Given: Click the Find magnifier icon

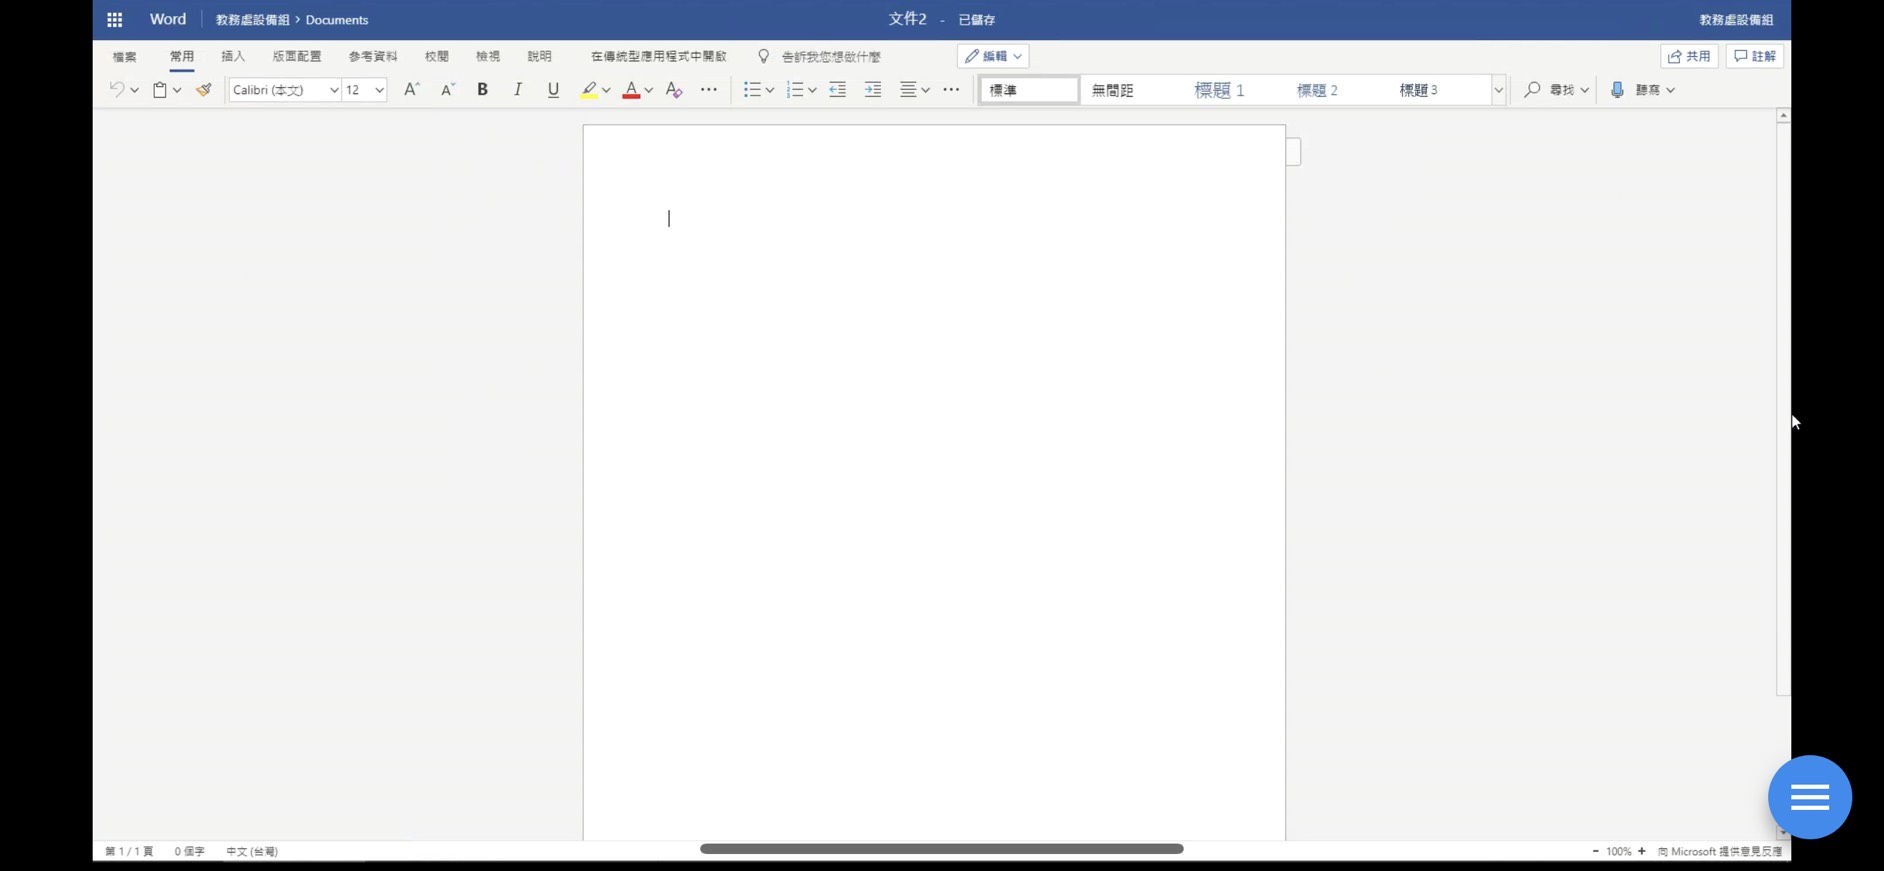Looking at the screenshot, I should pyautogui.click(x=1532, y=90).
